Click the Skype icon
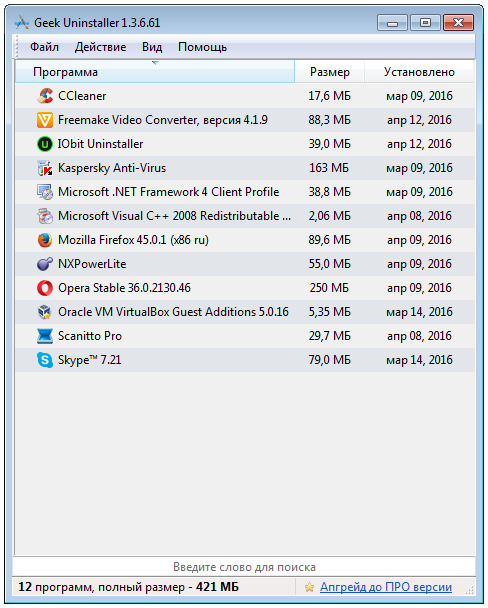This screenshot has width=488, height=608. (45, 360)
